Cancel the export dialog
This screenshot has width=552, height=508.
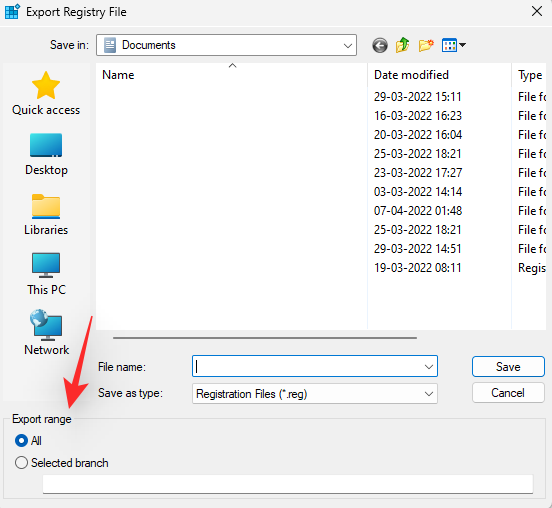click(x=508, y=393)
